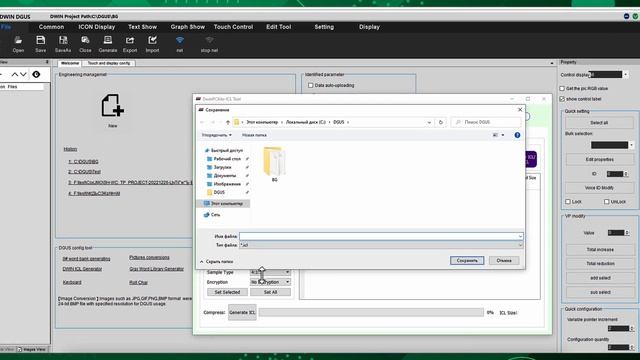Switch to Touch and display config tab
640x360 pixels.
[x=109, y=63]
